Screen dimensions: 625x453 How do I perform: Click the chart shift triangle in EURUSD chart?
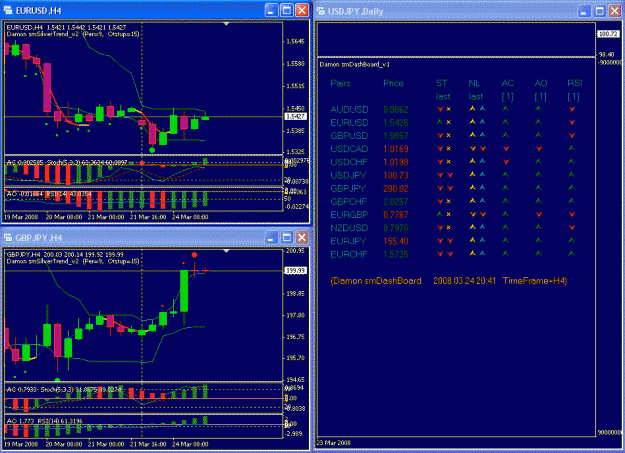[x=226, y=24]
